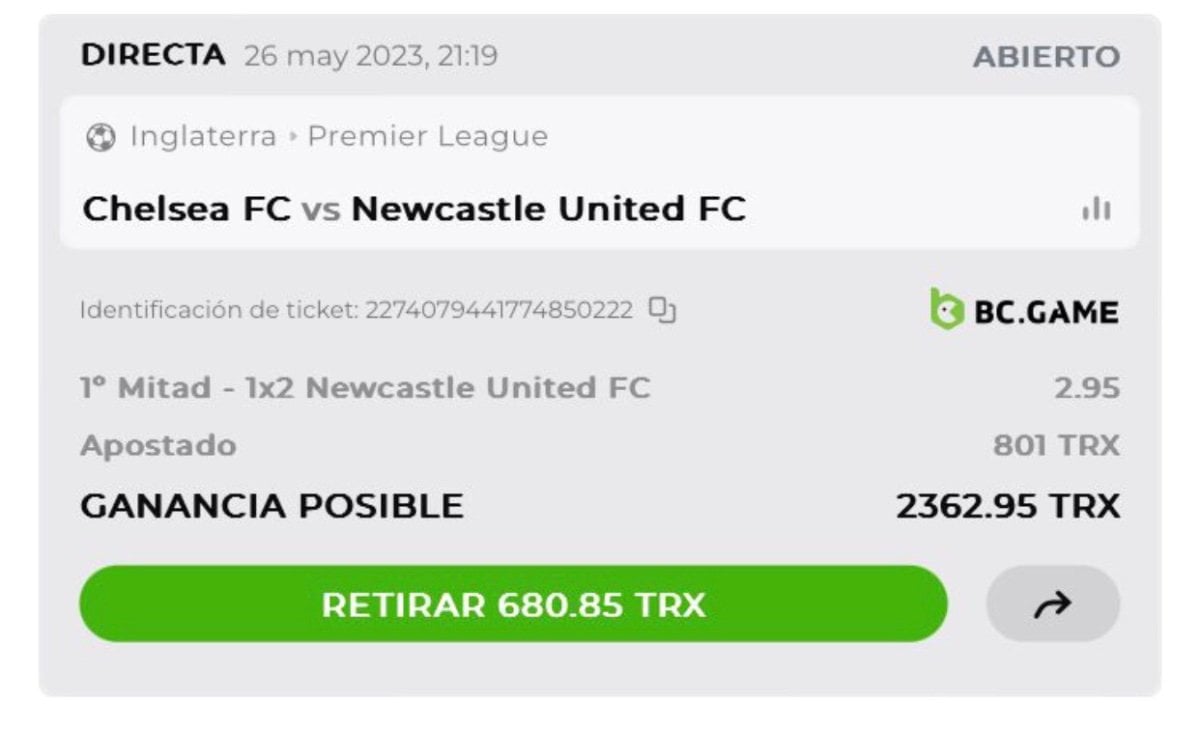Image resolution: width=1200 pixels, height=730 pixels.
Task: Click the ABIERTO status label
Action: (1046, 57)
